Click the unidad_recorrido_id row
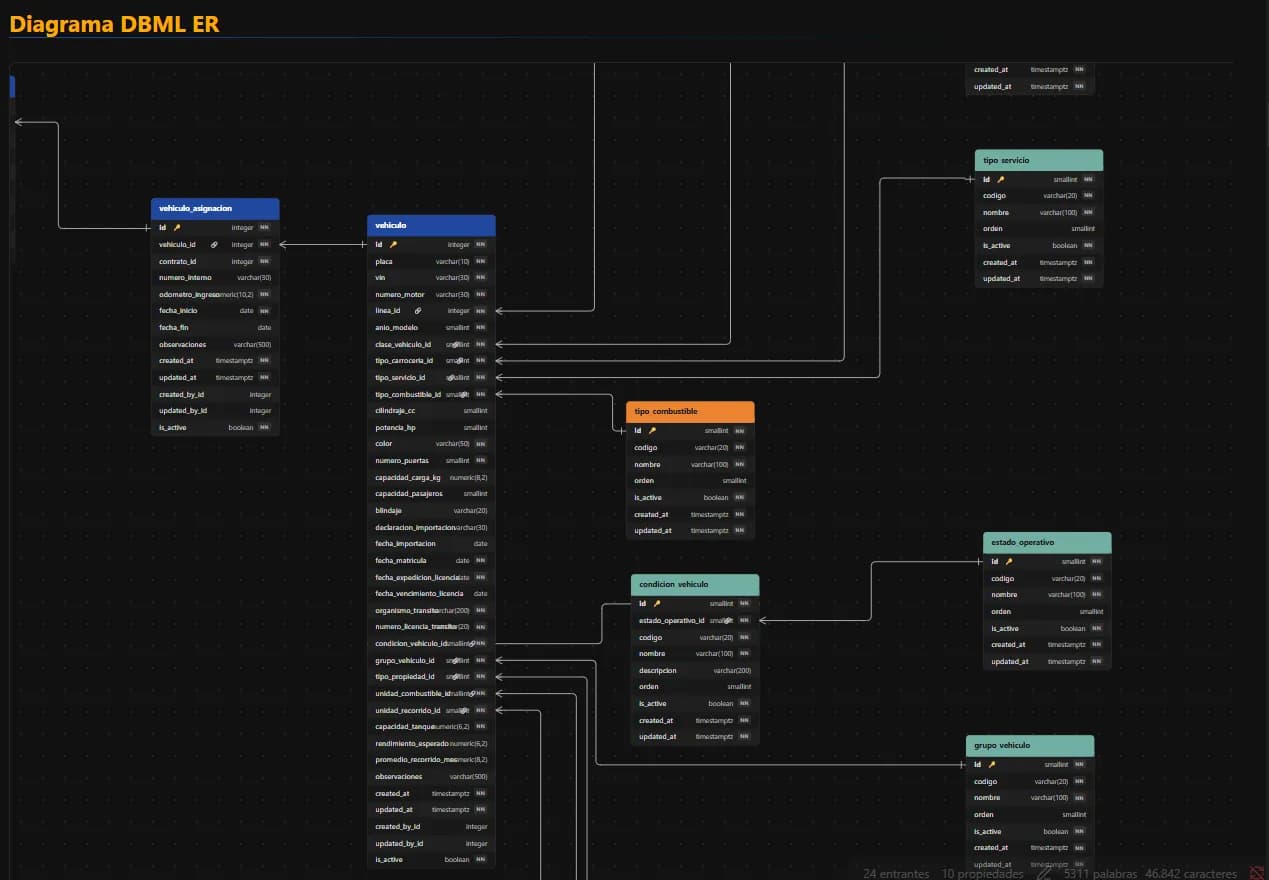This screenshot has width=1269, height=880. (x=431, y=710)
